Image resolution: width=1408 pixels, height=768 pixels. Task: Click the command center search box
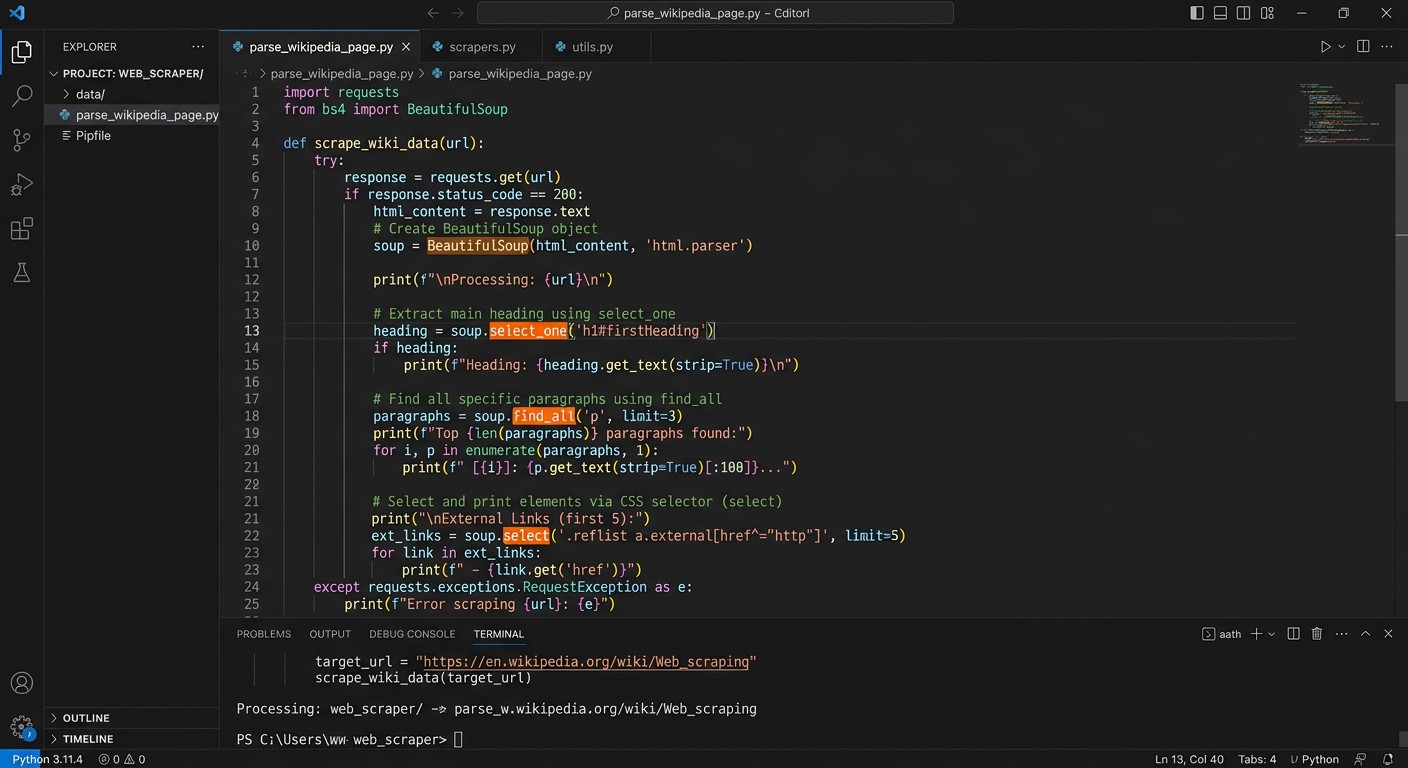tap(715, 13)
